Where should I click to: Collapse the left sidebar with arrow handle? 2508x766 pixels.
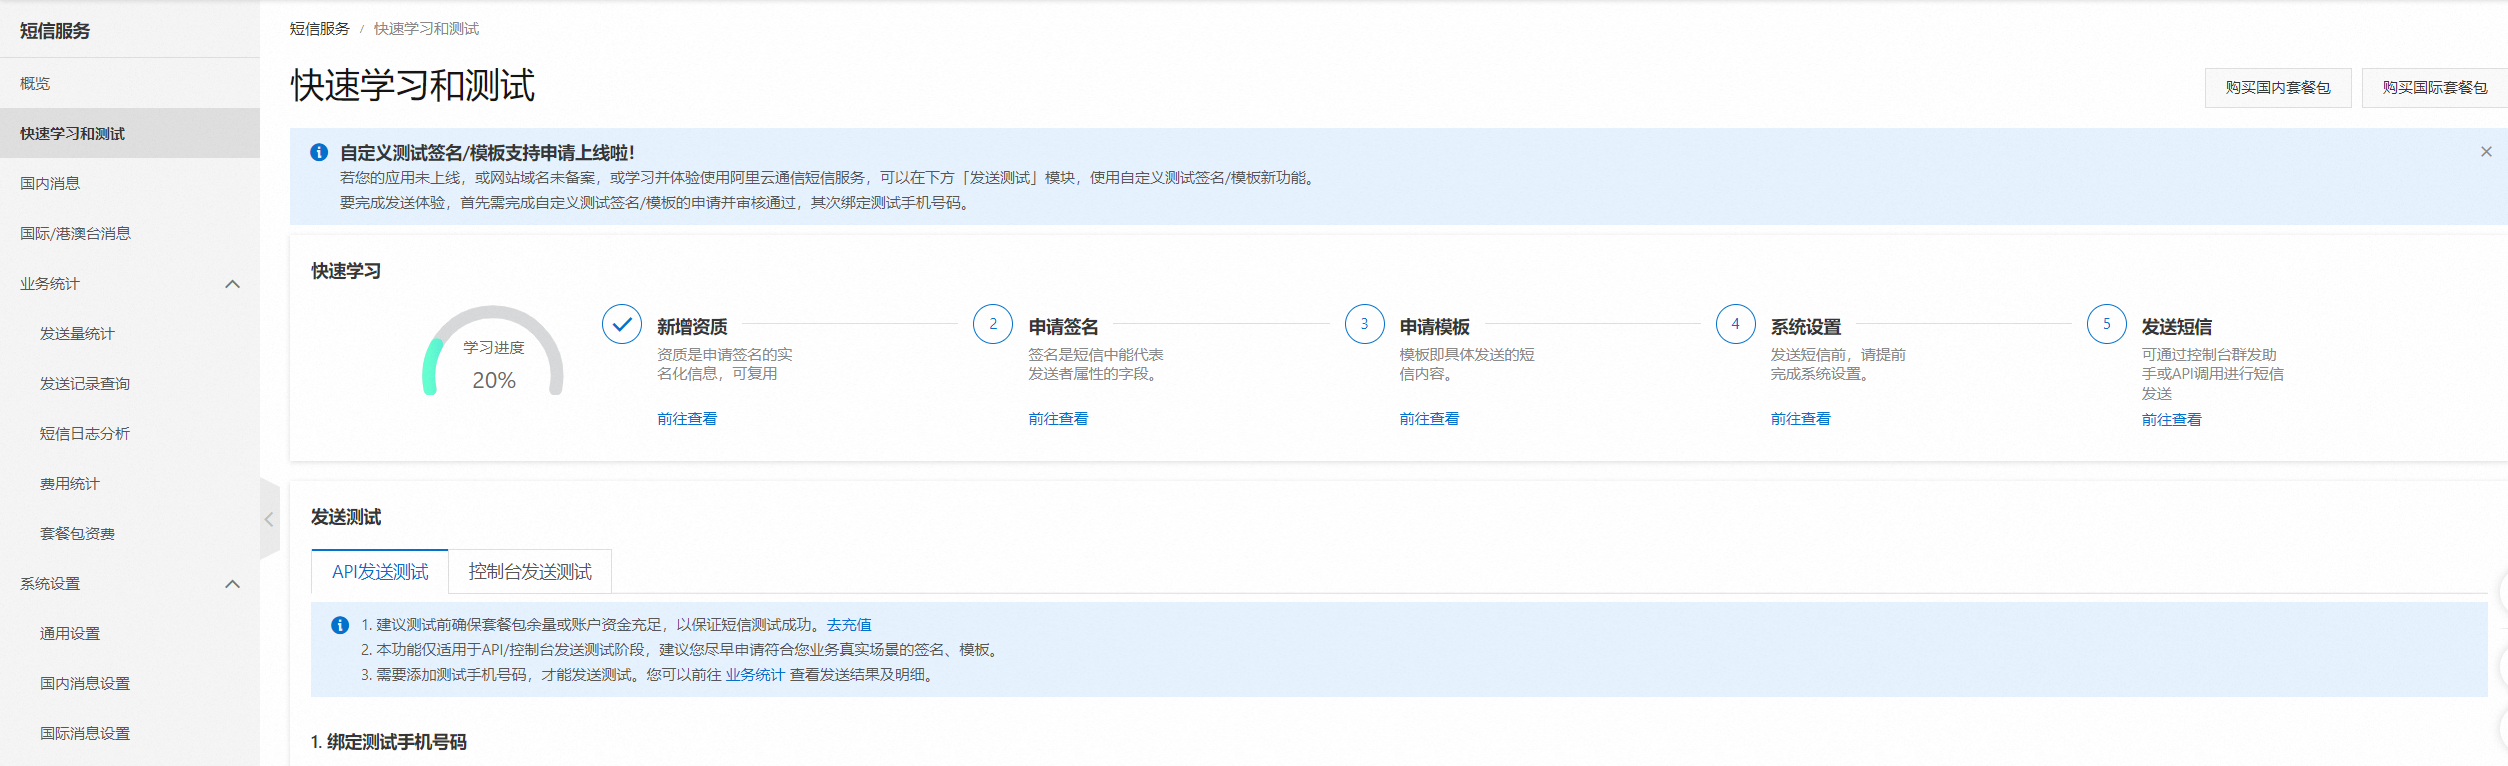click(x=269, y=519)
